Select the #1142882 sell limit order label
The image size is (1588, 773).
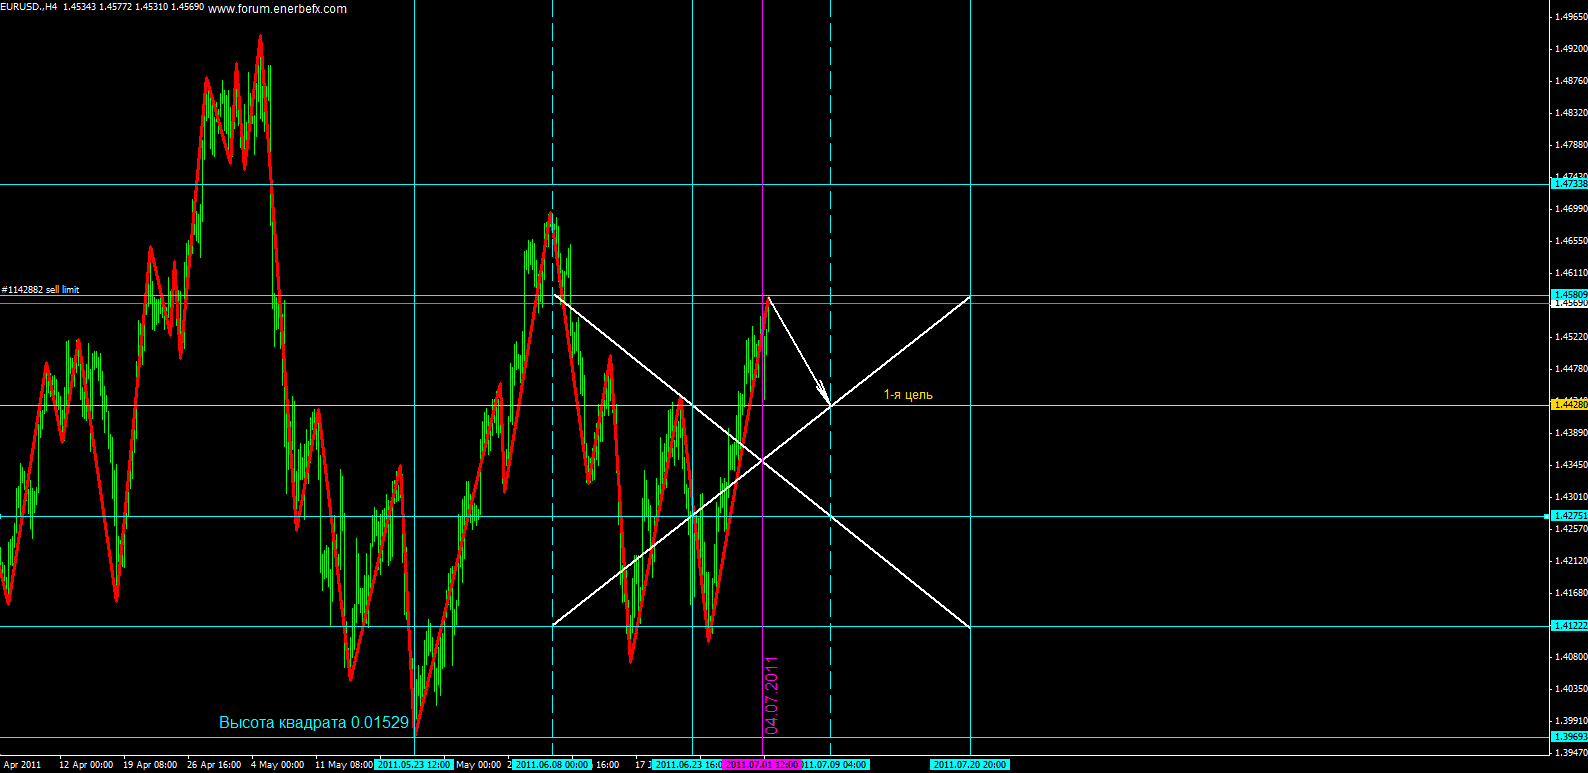41,290
